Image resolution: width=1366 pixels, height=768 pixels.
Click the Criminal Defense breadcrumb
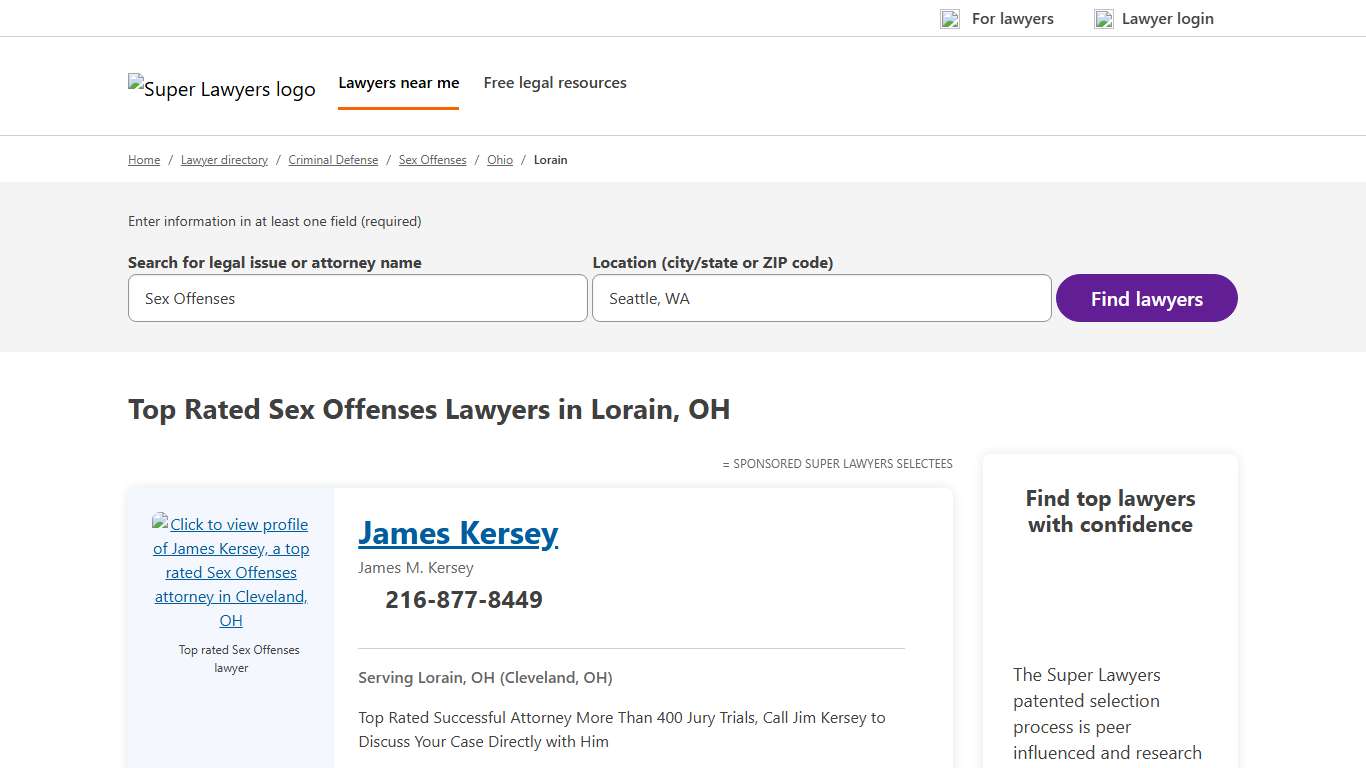pyautogui.click(x=333, y=159)
